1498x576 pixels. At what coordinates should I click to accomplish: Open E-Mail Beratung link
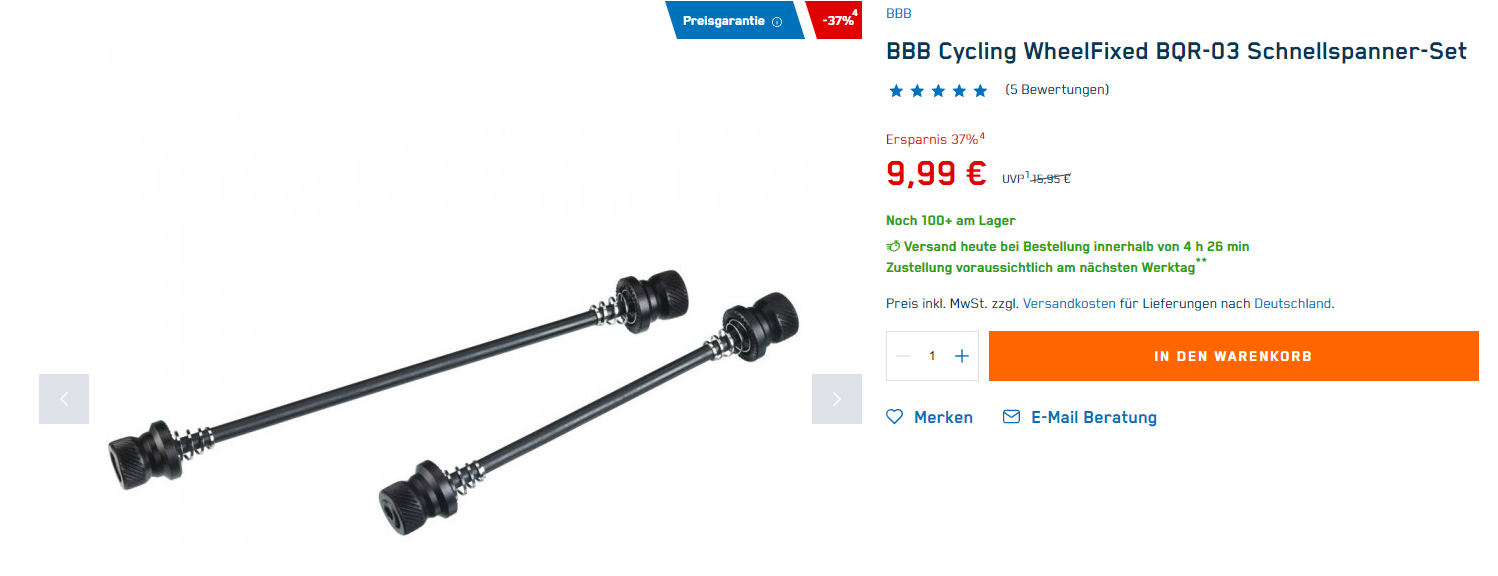coord(1094,417)
